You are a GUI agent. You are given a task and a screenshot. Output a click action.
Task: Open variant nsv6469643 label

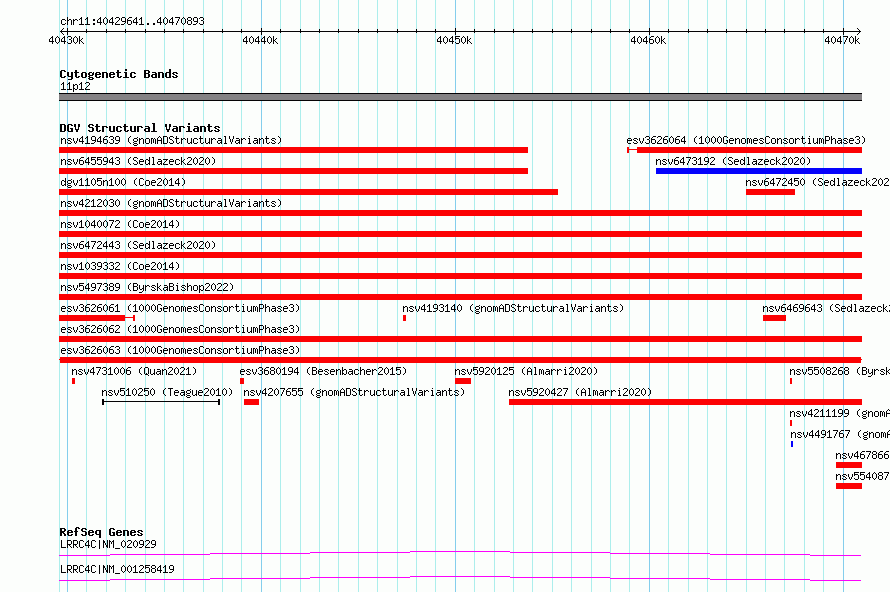(826, 308)
